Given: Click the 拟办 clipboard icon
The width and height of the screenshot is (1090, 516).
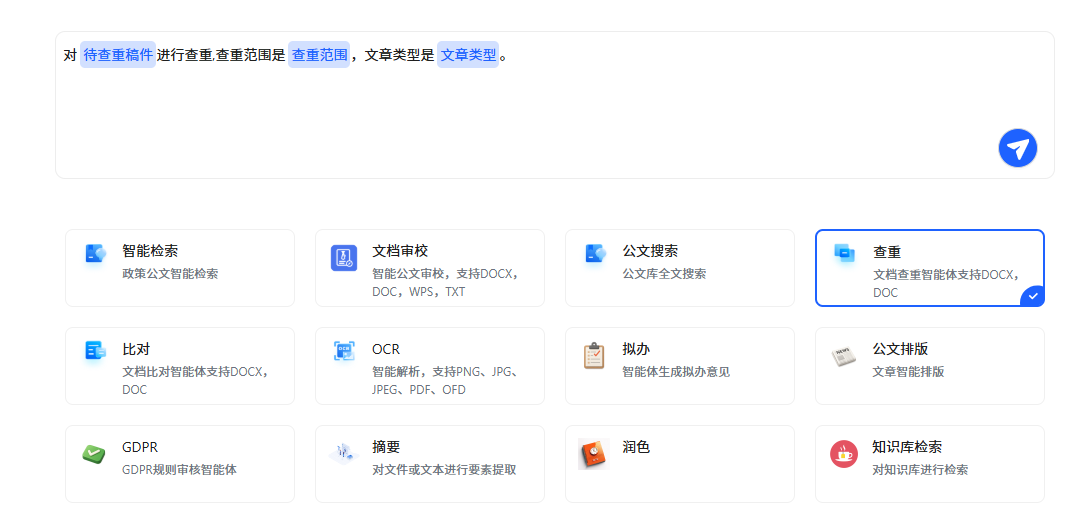Looking at the screenshot, I should tap(594, 355).
